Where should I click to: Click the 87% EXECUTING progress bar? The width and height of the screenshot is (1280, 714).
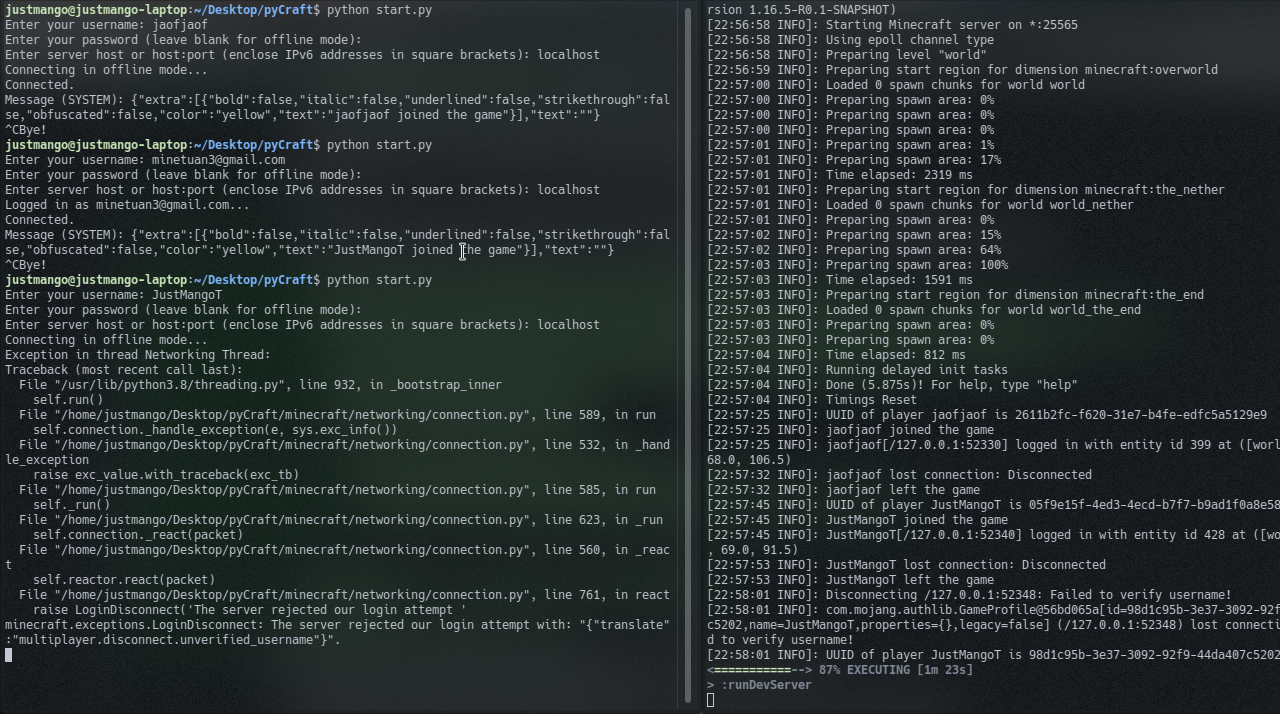coord(839,670)
